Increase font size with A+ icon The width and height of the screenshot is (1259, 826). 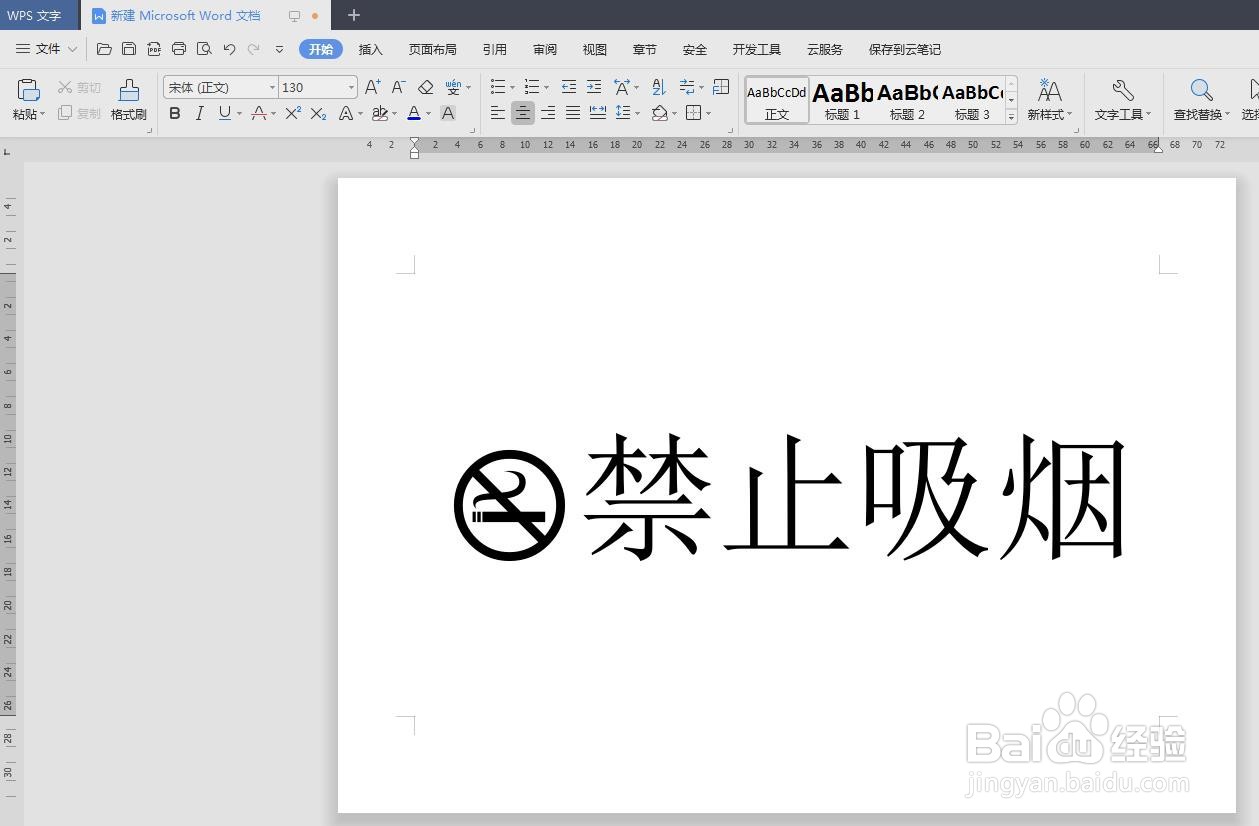click(372, 87)
